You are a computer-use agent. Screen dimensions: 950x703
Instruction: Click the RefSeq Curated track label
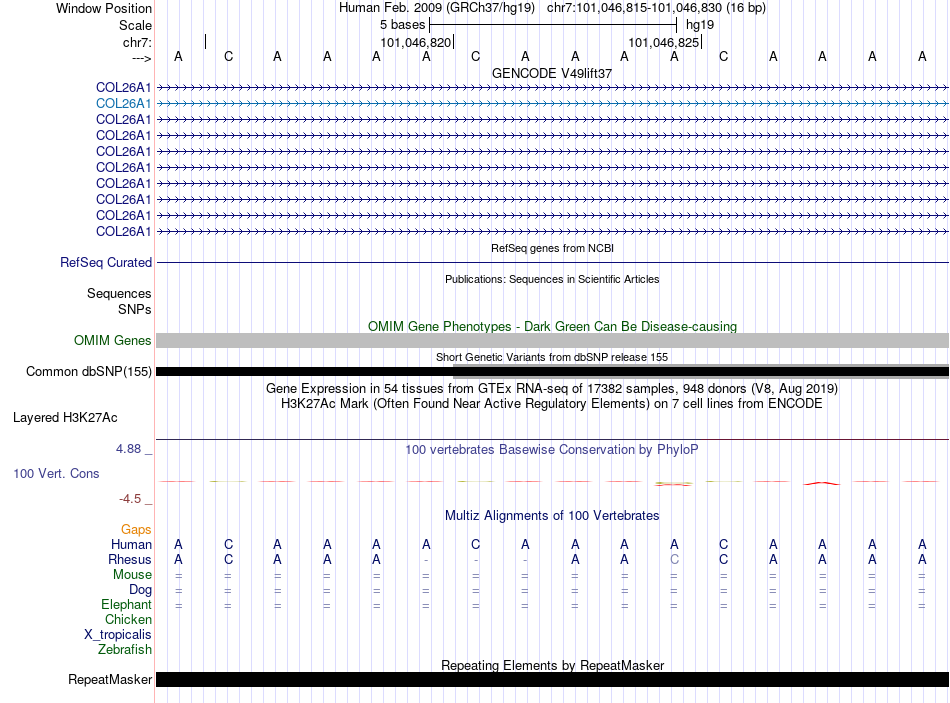(105, 262)
